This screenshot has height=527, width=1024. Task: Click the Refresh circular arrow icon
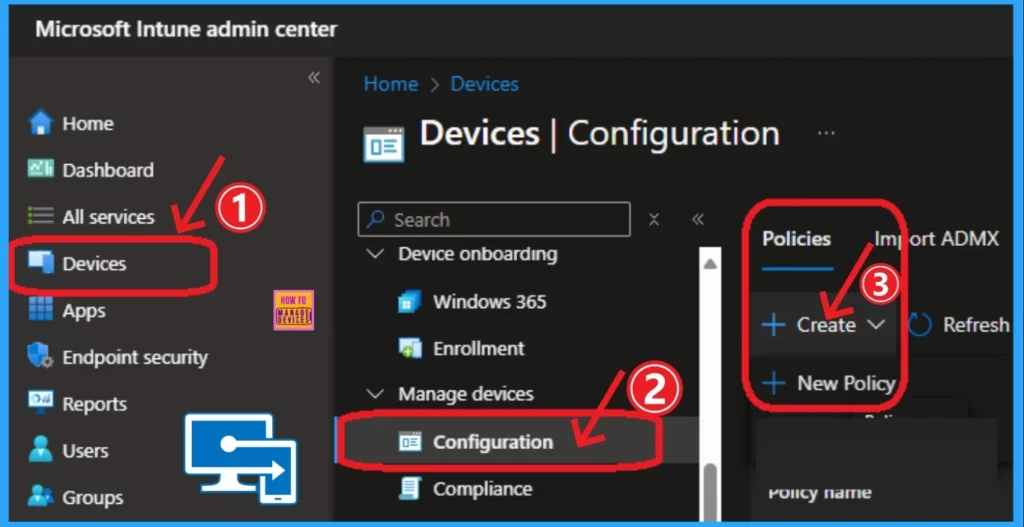[920, 325]
